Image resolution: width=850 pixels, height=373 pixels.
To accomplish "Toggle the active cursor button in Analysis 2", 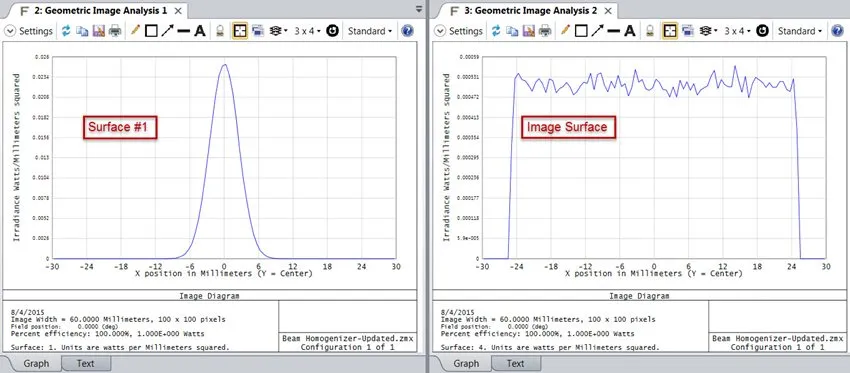I will pyautogui.click(x=669, y=31).
